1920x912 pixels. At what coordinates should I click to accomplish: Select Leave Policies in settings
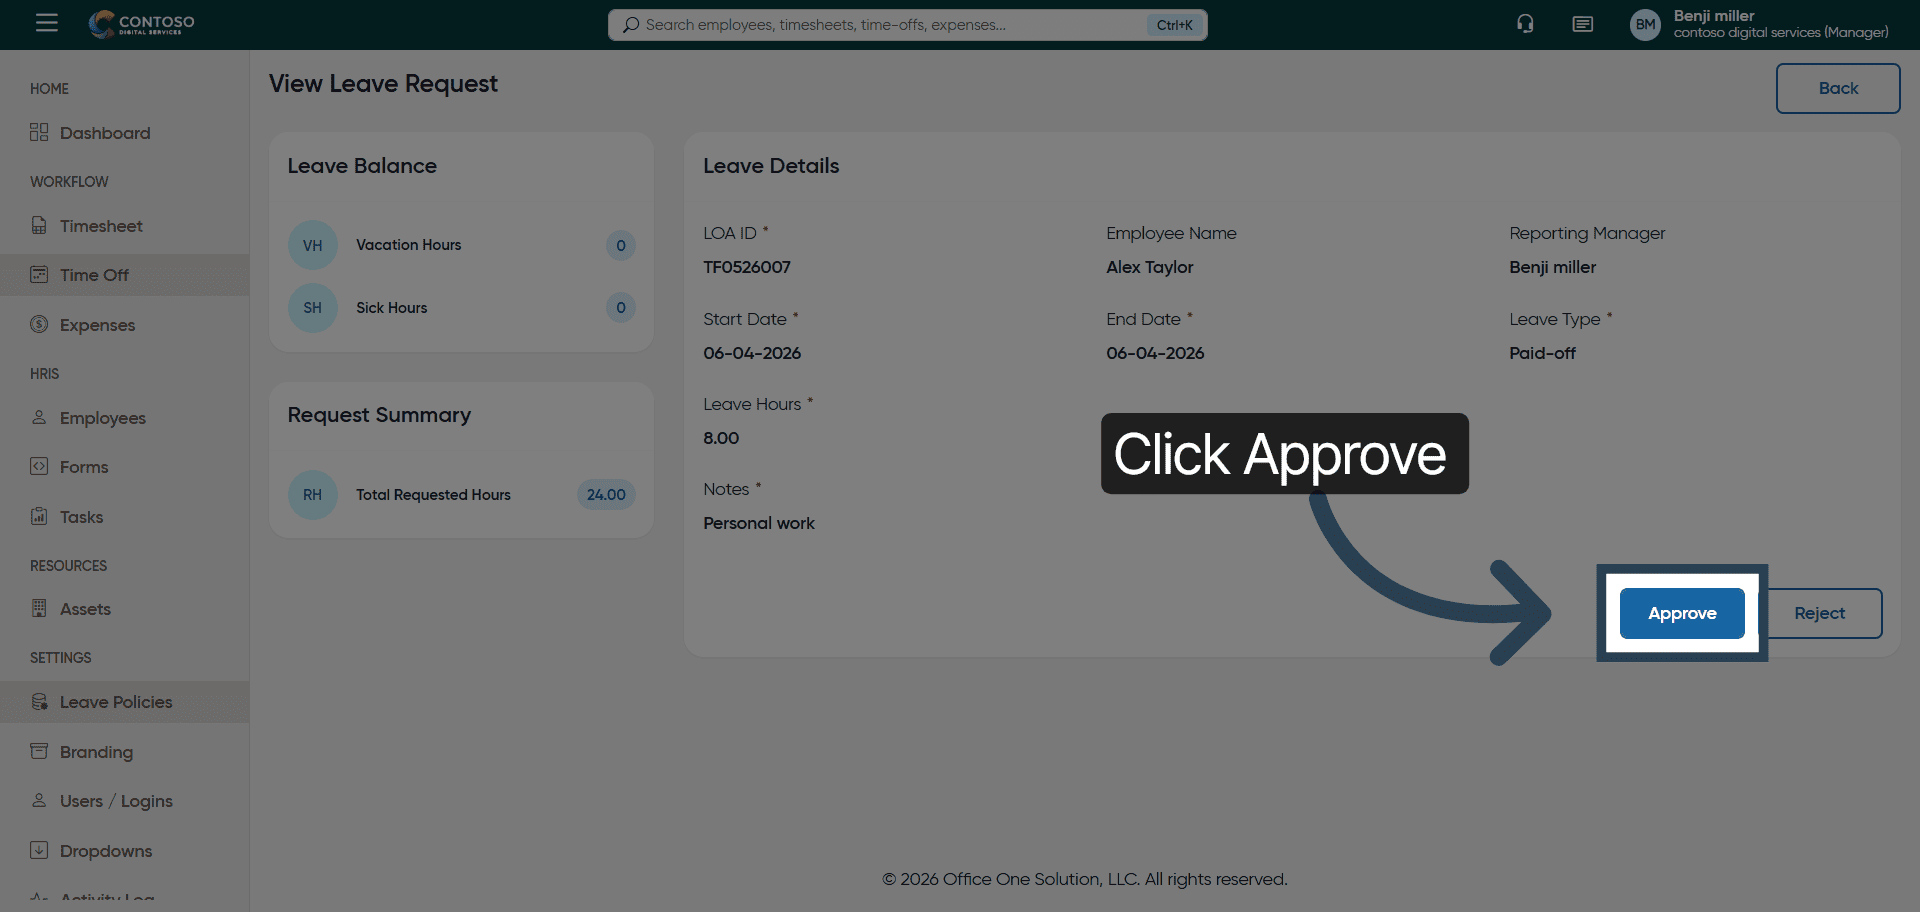[x=115, y=702]
